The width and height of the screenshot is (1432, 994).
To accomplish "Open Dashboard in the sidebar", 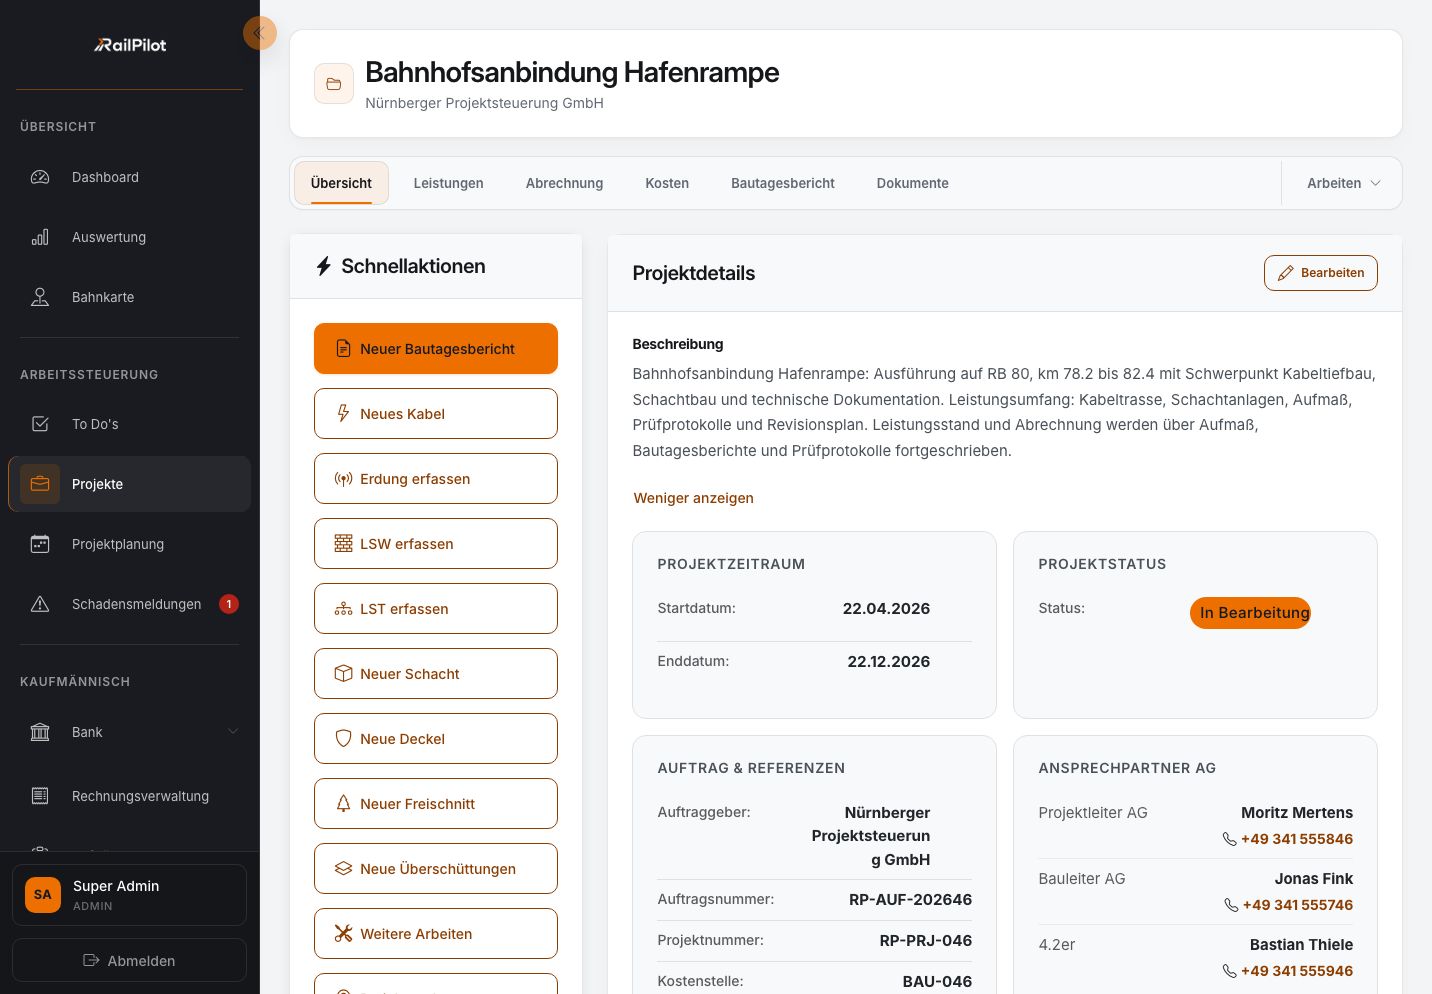I will (x=129, y=177).
